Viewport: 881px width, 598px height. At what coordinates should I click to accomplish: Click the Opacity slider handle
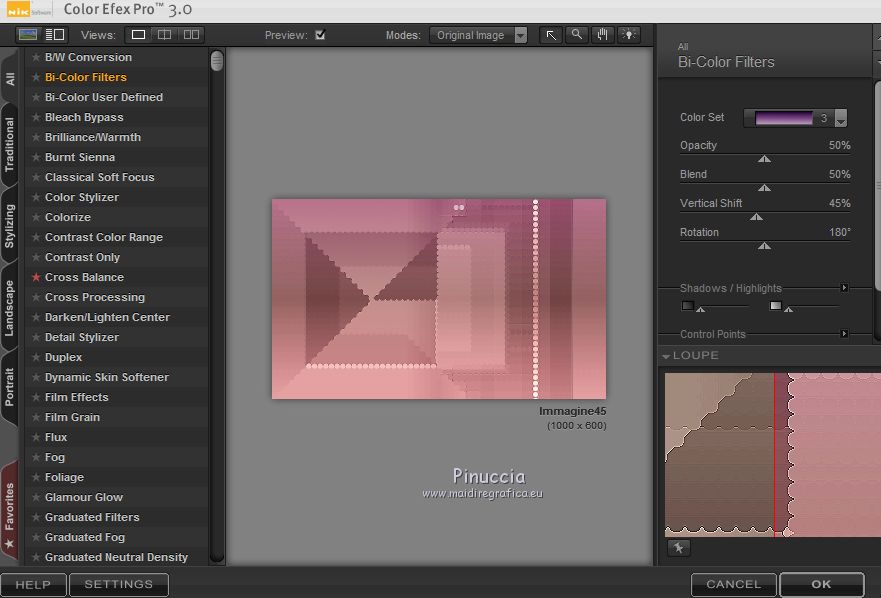(764, 159)
